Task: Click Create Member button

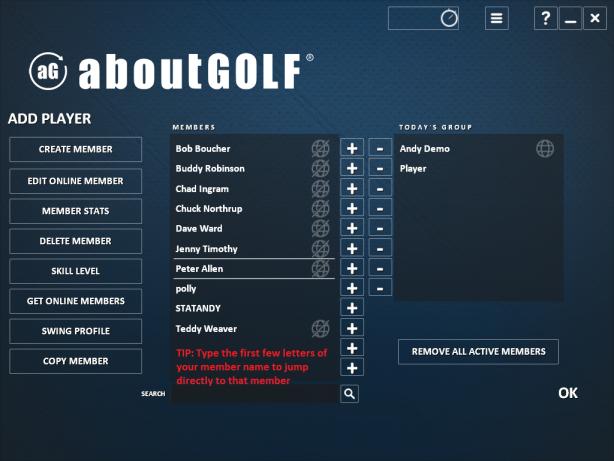Action: [x=76, y=149]
